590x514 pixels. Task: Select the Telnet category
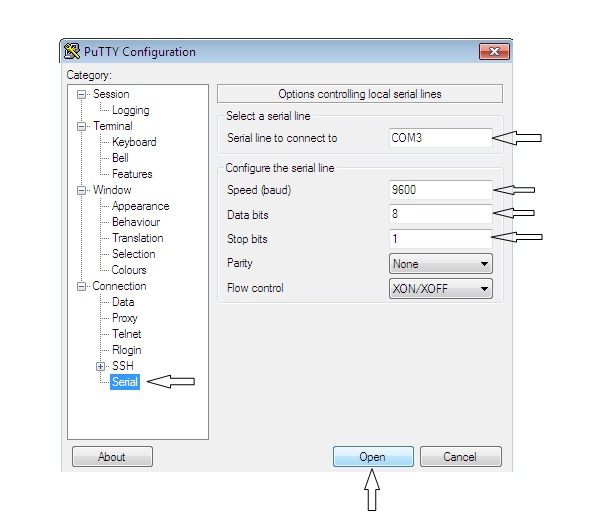(126, 334)
